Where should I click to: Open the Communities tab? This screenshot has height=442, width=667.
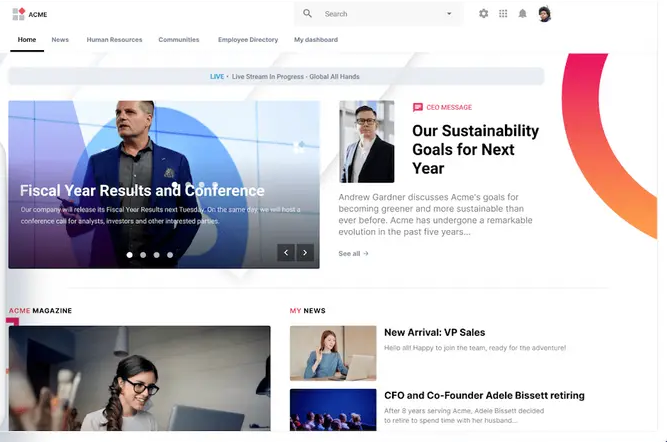(x=179, y=40)
